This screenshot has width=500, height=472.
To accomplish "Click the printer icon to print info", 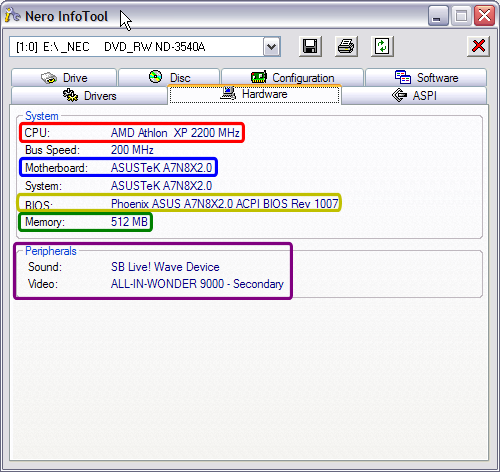I will point(346,46).
